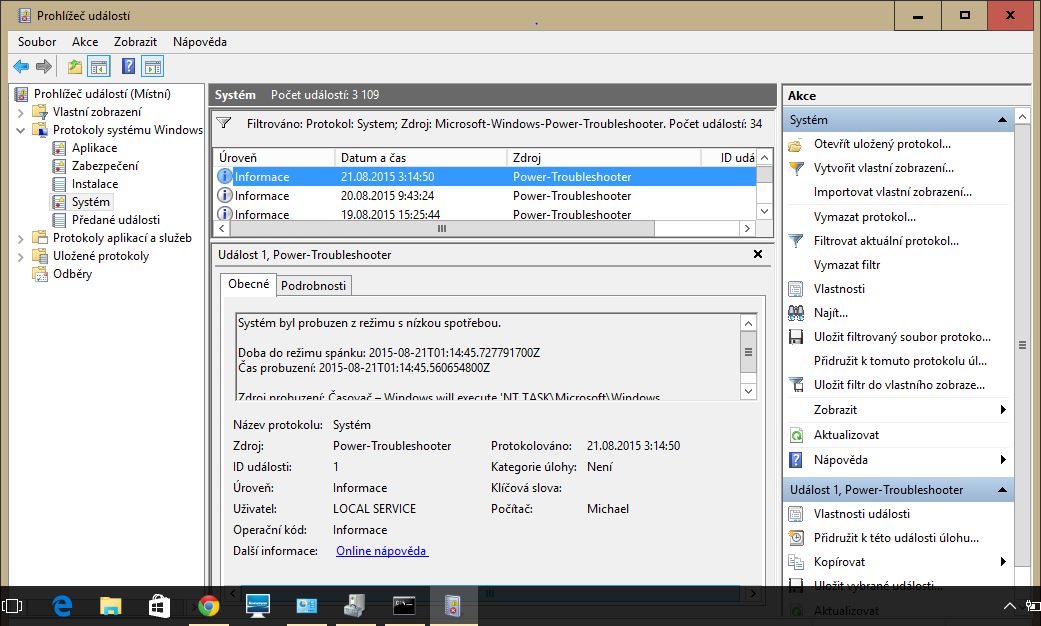Toggle the console tree pane toolbar icon
This screenshot has height=626, width=1041.
coord(99,67)
